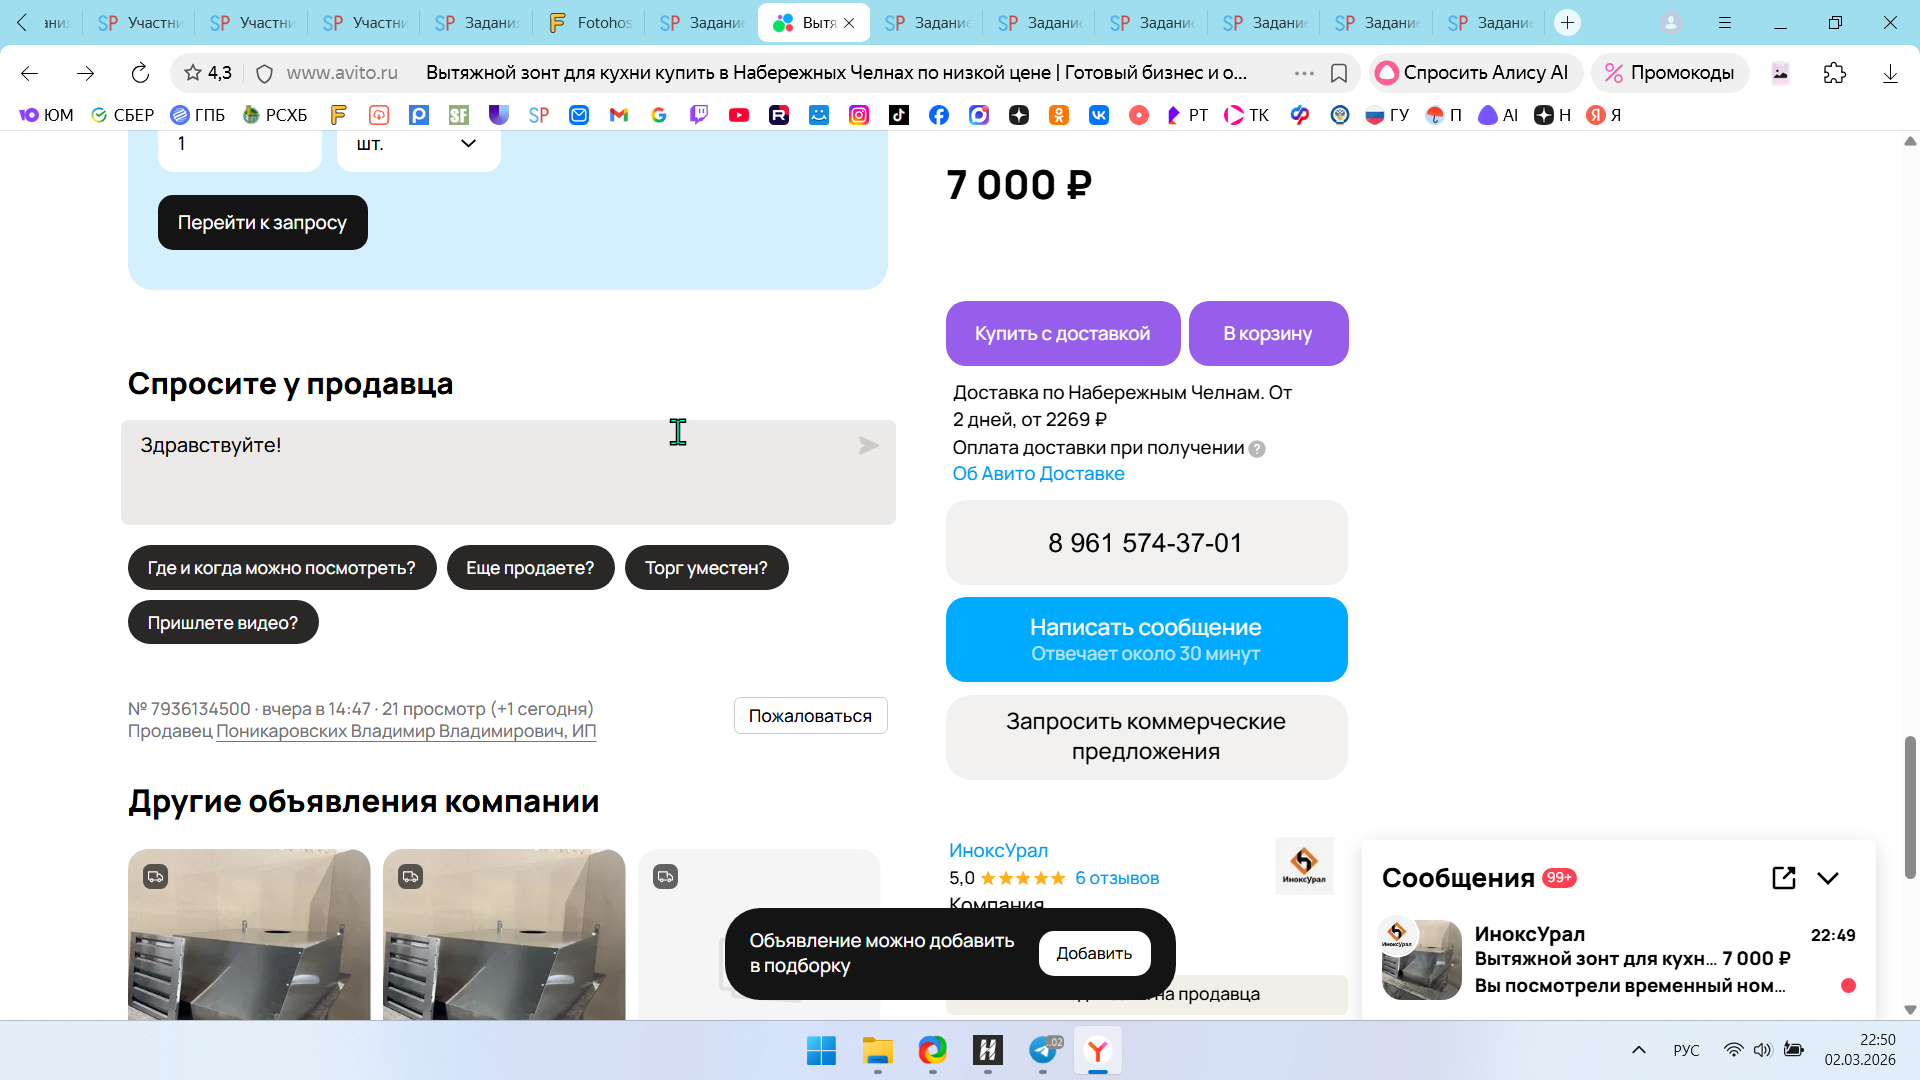This screenshot has height=1080, width=1920.
Task: Open the address bar three-dots menu
Action: 1304,73
